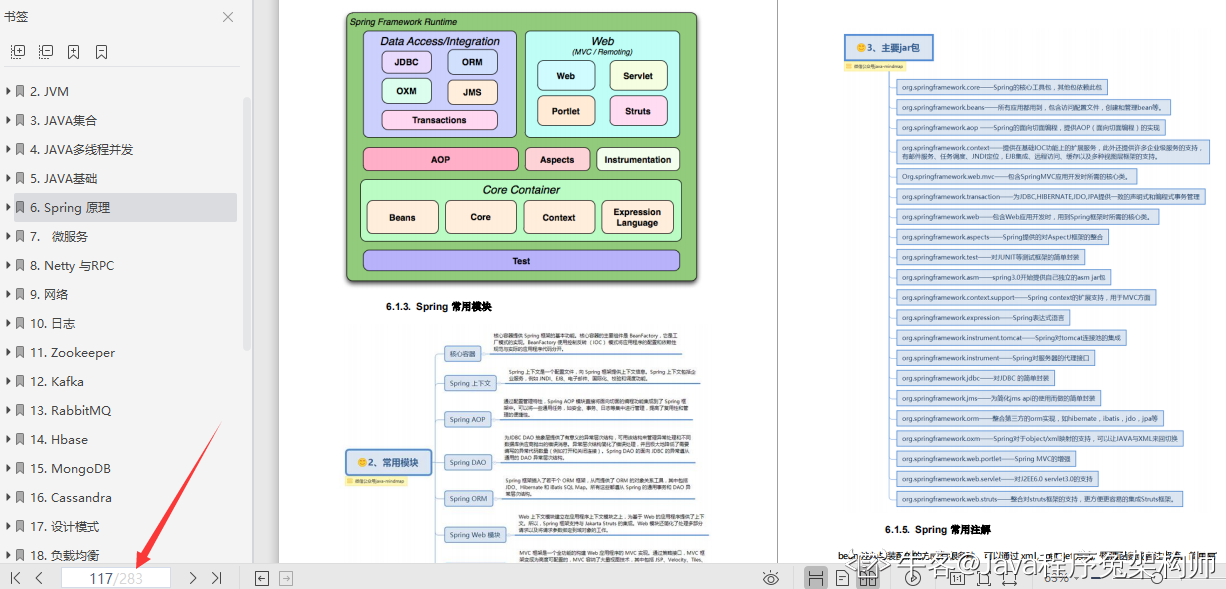Click the org.springframework.jdbc jar entry
The image size is (1226, 589).
coord(976,378)
